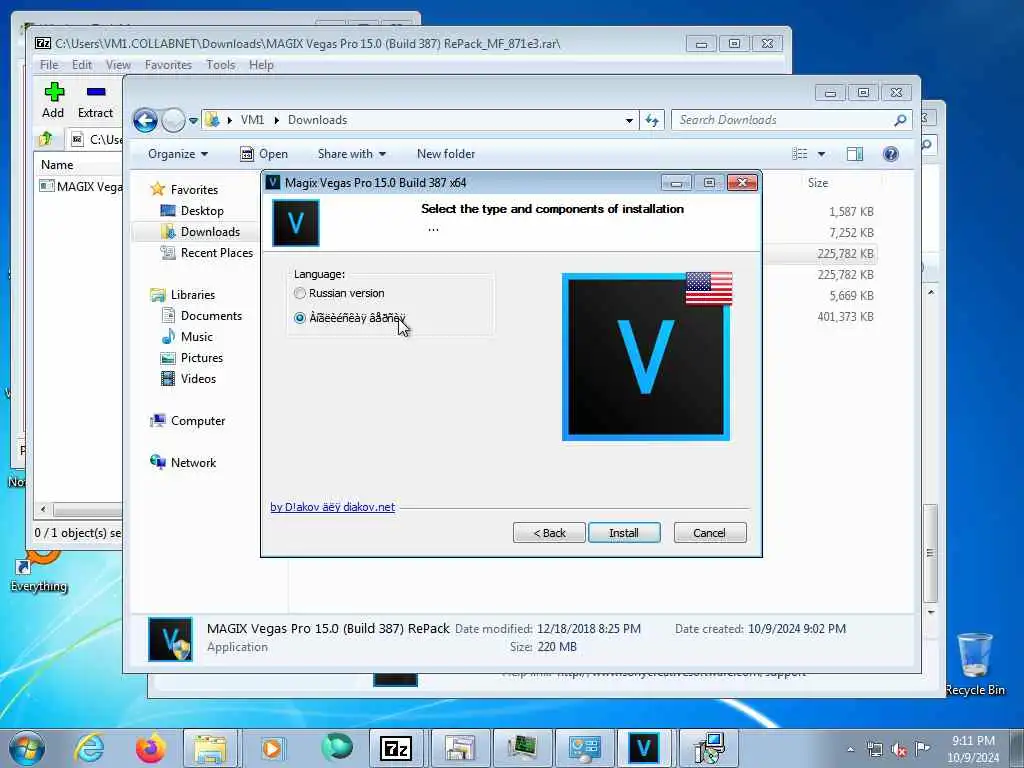Switch to Vegas installer taskbar icon
The height and width of the screenshot is (768, 1024).
point(644,748)
